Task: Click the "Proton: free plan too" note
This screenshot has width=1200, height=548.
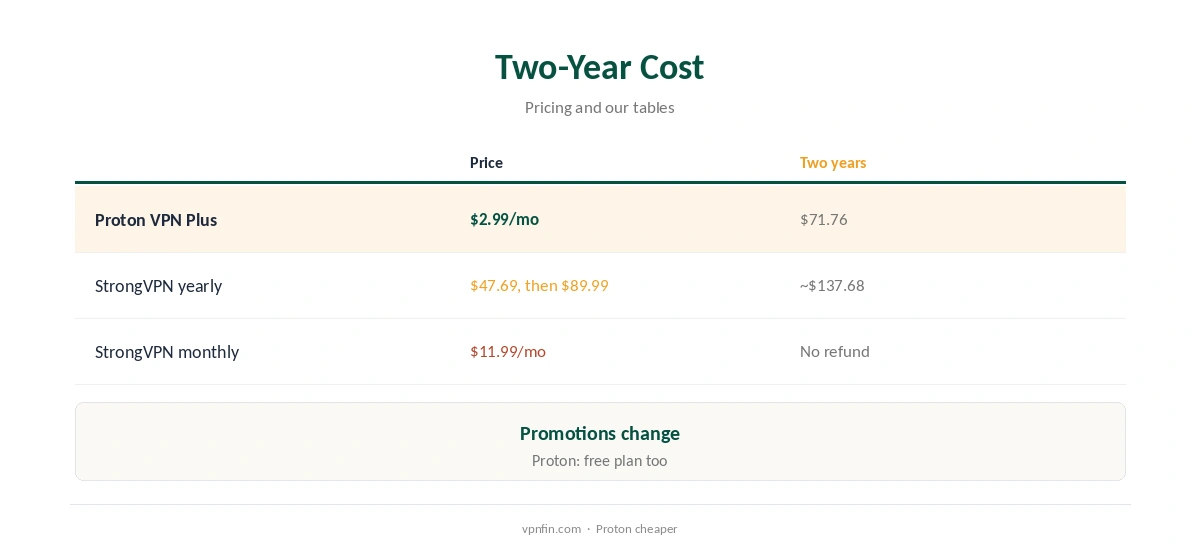Action: (599, 461)
